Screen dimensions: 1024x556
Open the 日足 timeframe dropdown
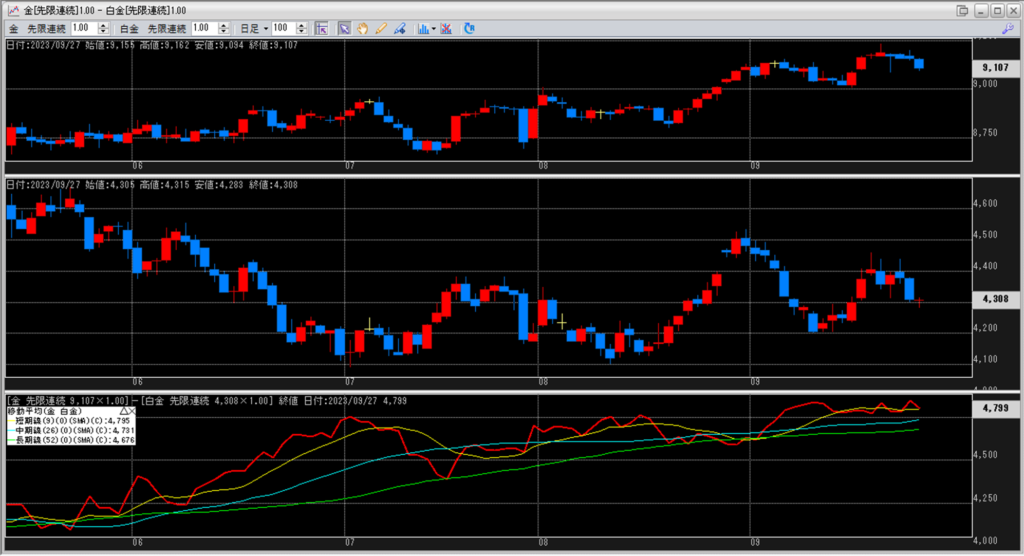253,29
